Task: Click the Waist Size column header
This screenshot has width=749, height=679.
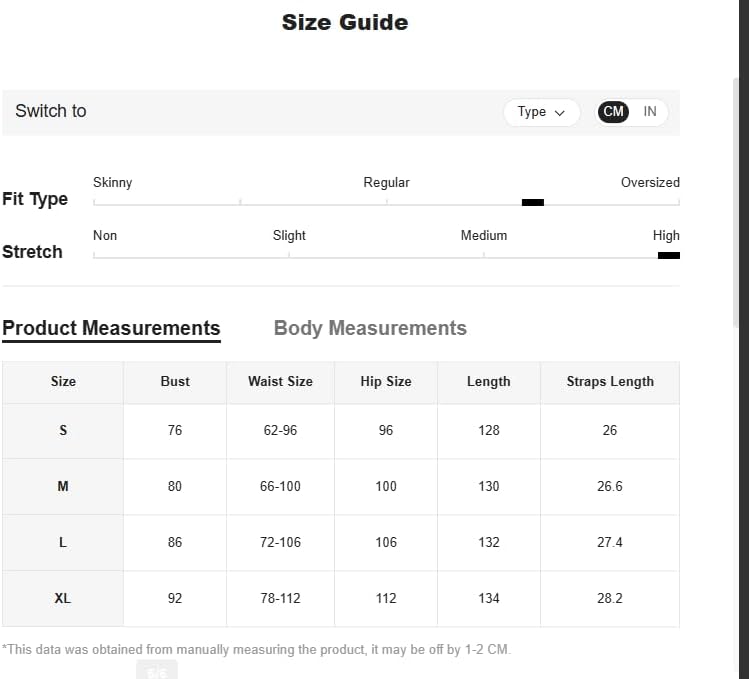Action: click(280, 382)
